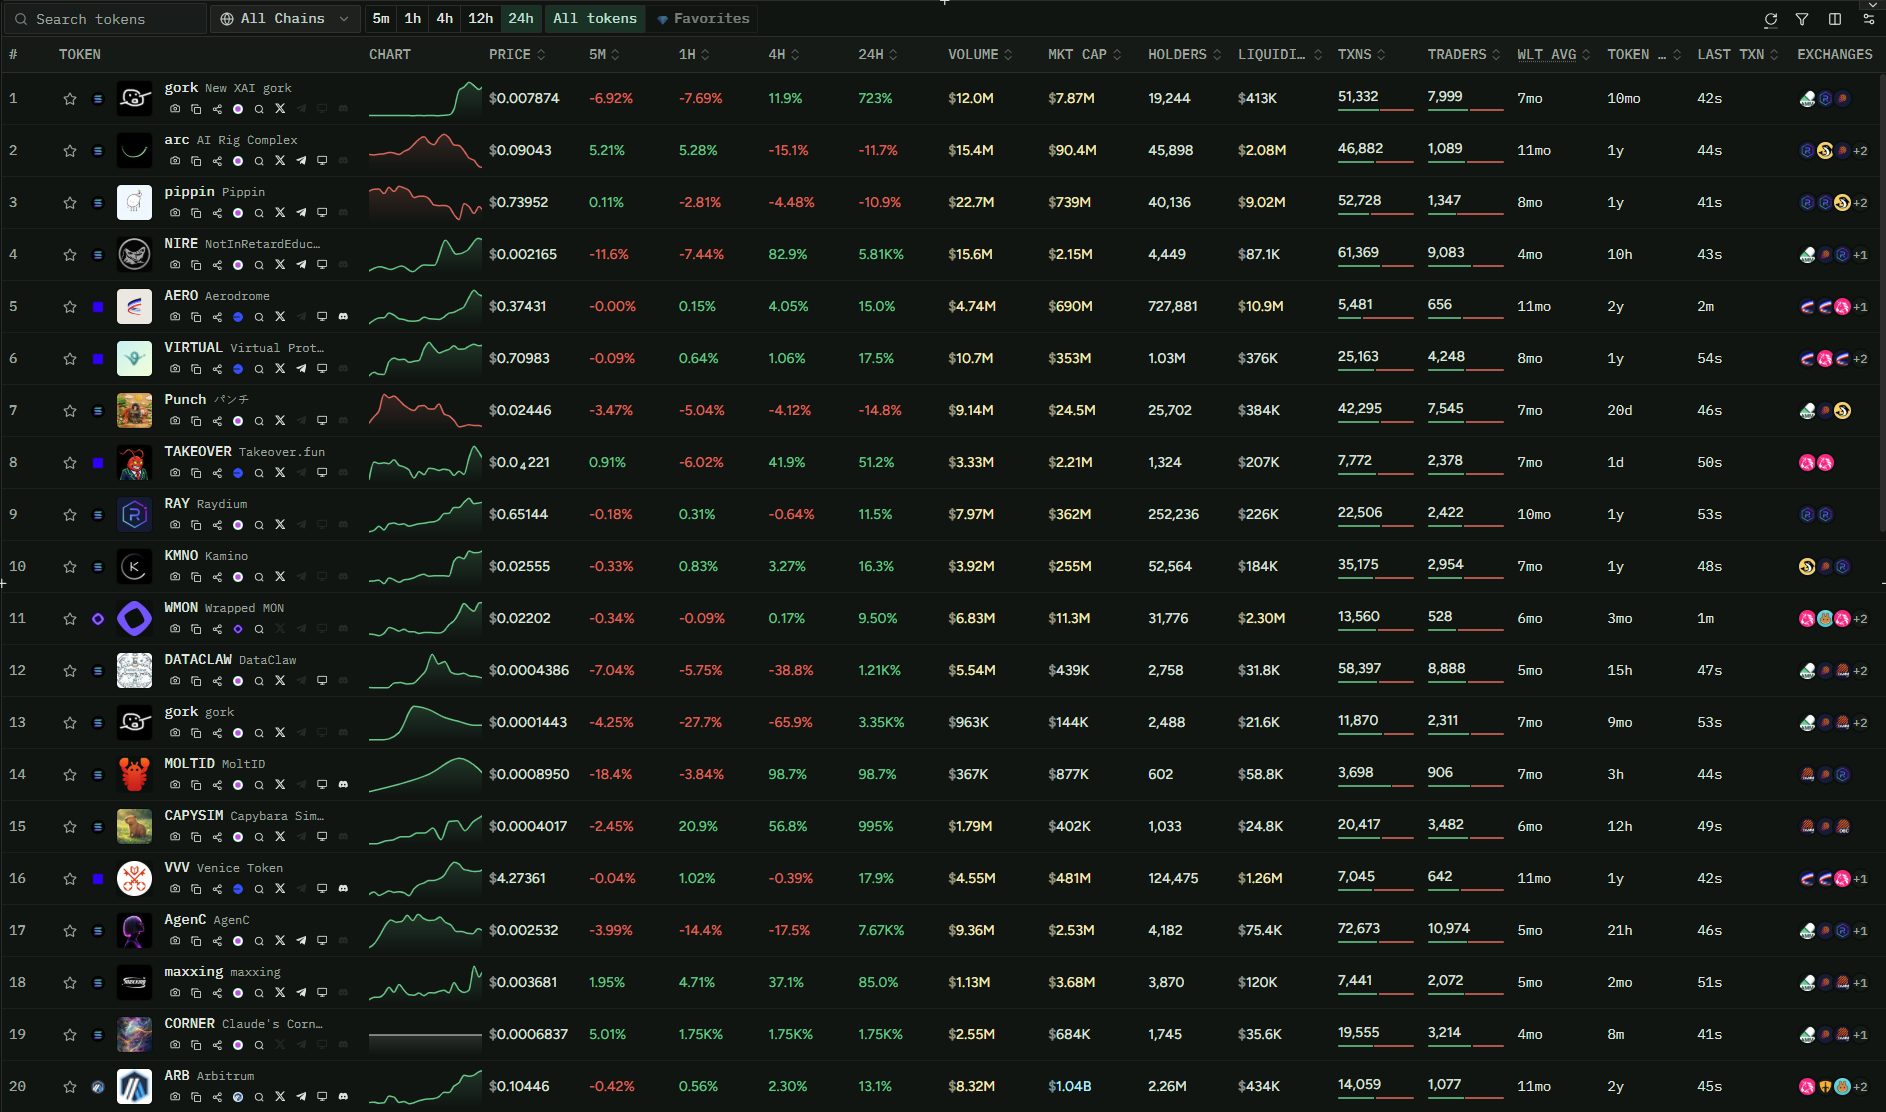The width and height of the screenshot is (1886, 1112).
Task: Open the All Chains dropdown
Action: coord(285,19)
